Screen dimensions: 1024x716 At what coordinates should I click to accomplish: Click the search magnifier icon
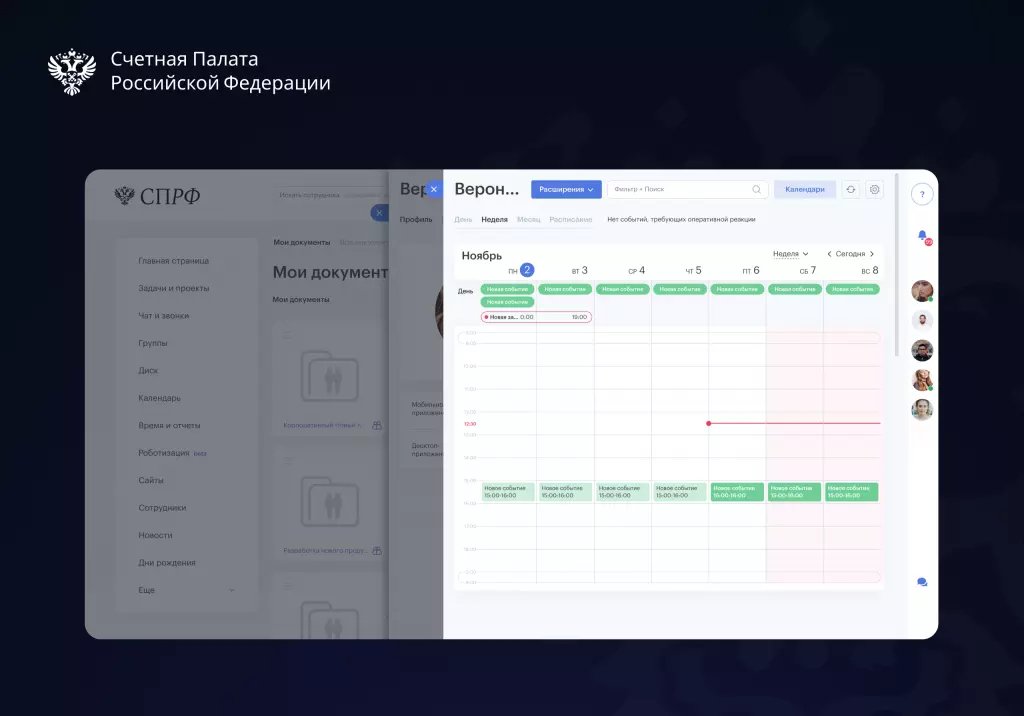click(756, 189)
